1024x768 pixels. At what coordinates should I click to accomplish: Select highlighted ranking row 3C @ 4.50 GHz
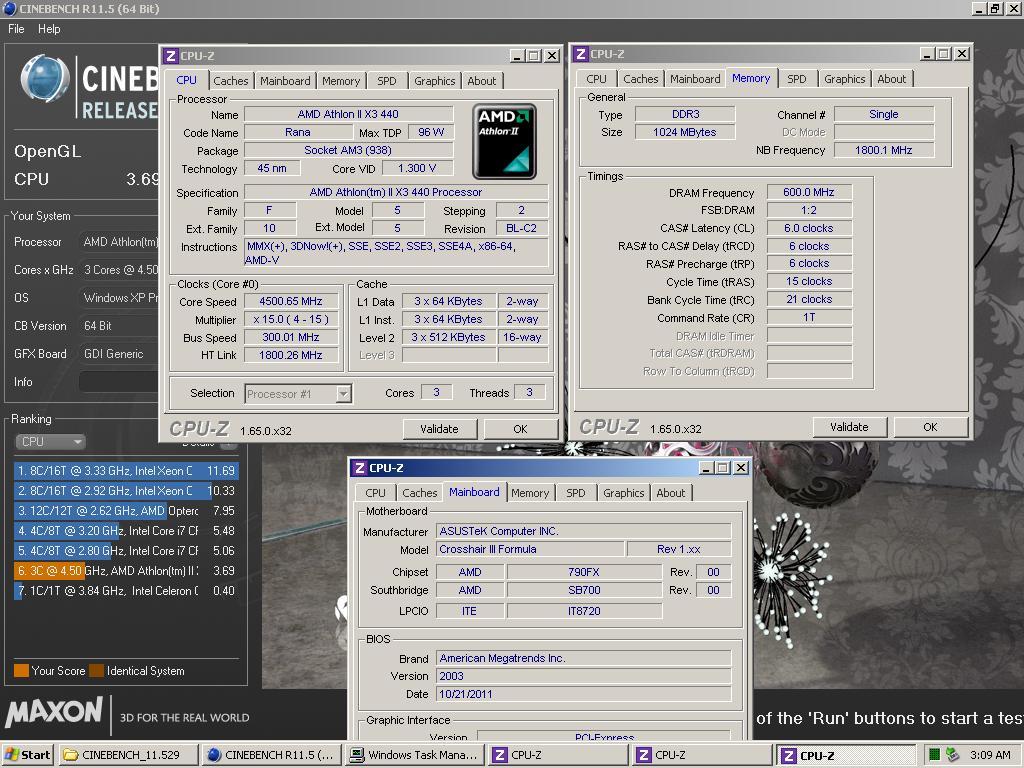[x=126, y=571]
